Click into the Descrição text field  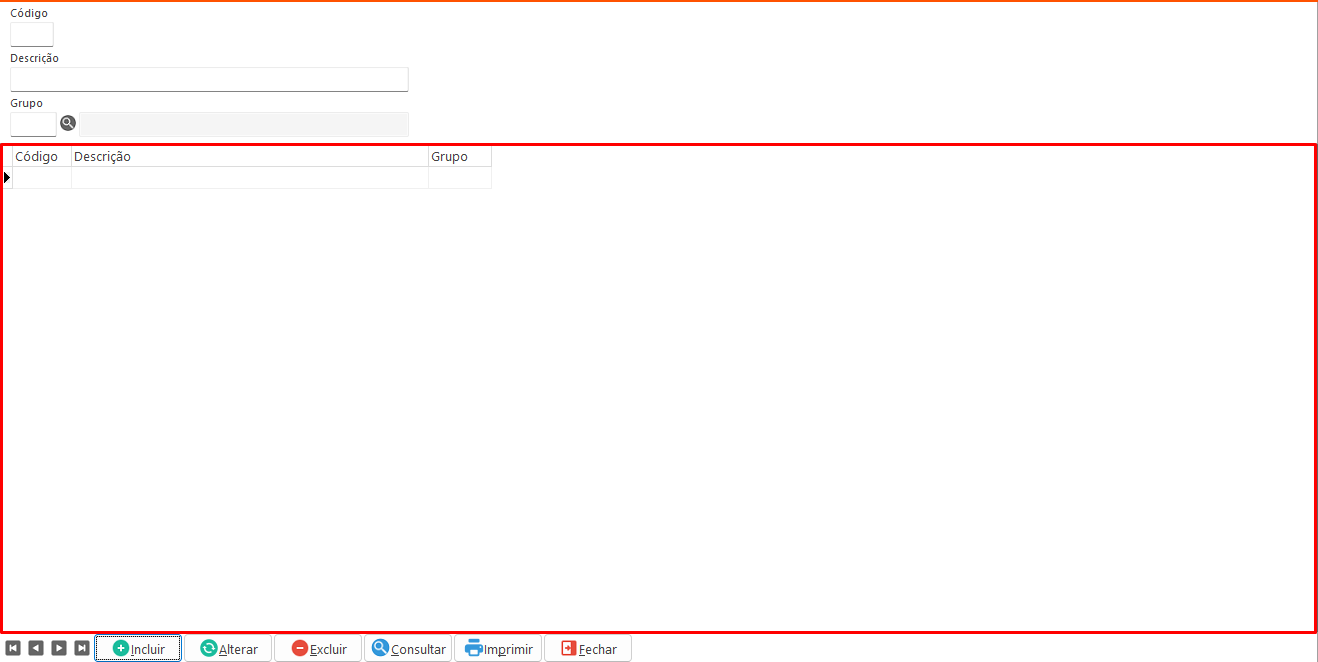209,79
